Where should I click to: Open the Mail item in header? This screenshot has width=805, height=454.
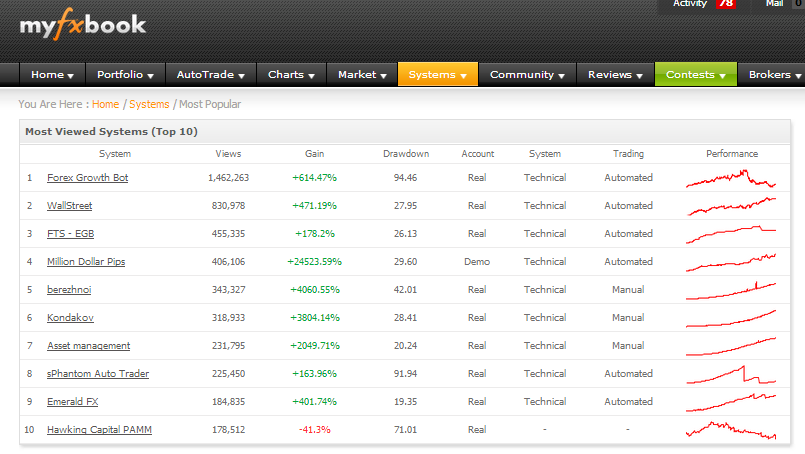[x=774, y=4]
